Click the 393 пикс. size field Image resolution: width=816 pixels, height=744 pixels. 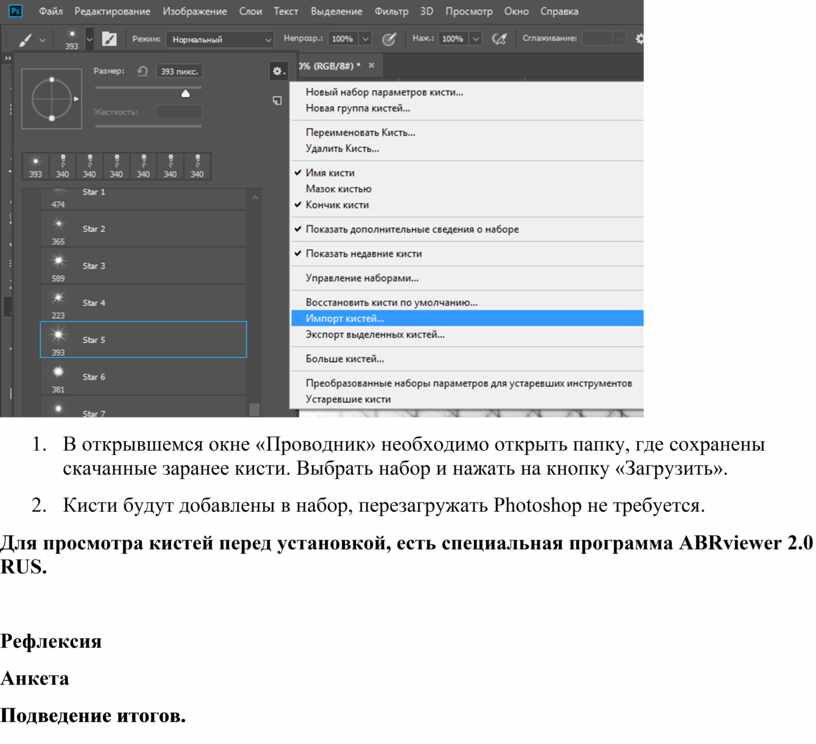point(178,71)
